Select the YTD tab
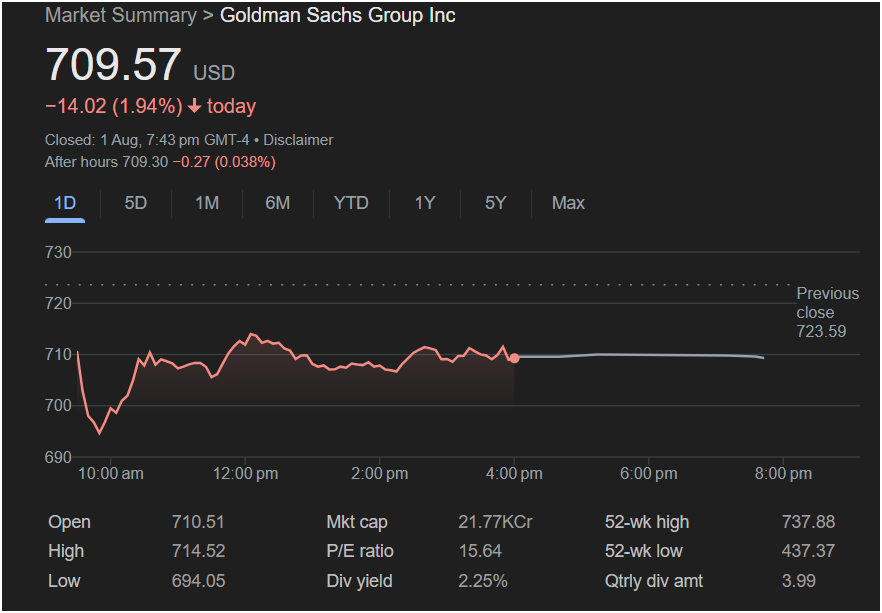The width and height of the screenshot is (882, 613). click(x=351, y=203)
